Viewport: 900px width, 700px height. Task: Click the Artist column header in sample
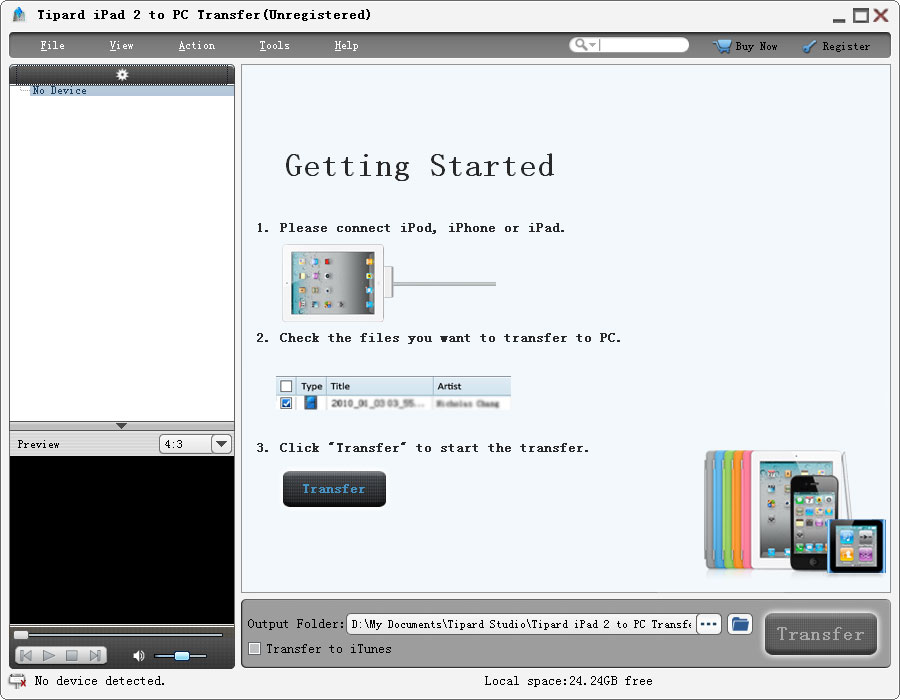[472, 386]
